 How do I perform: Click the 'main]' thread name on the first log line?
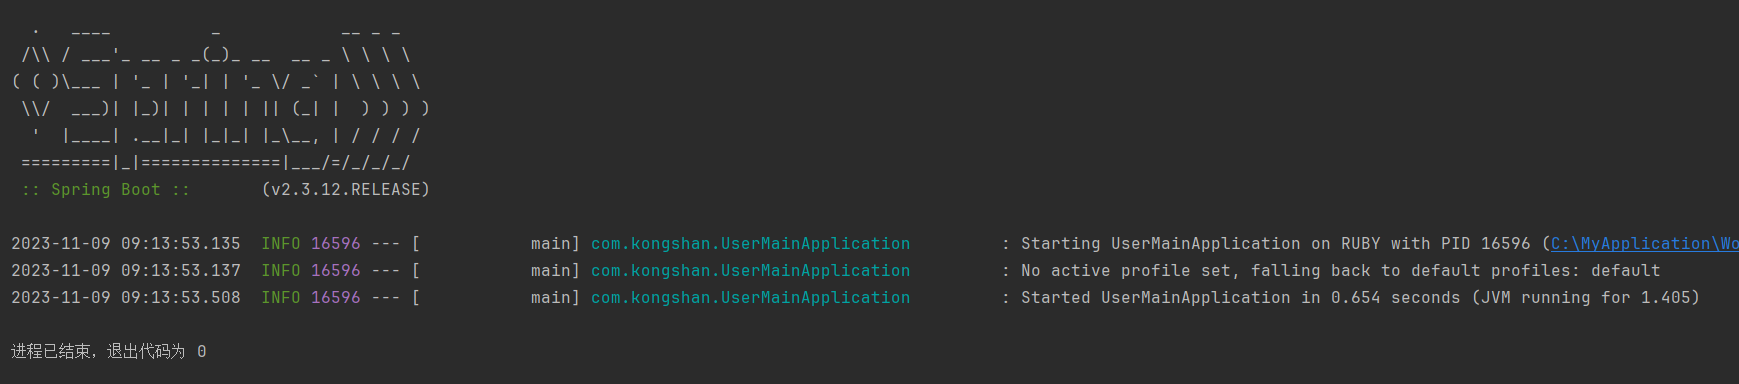[x=556, y=244]
